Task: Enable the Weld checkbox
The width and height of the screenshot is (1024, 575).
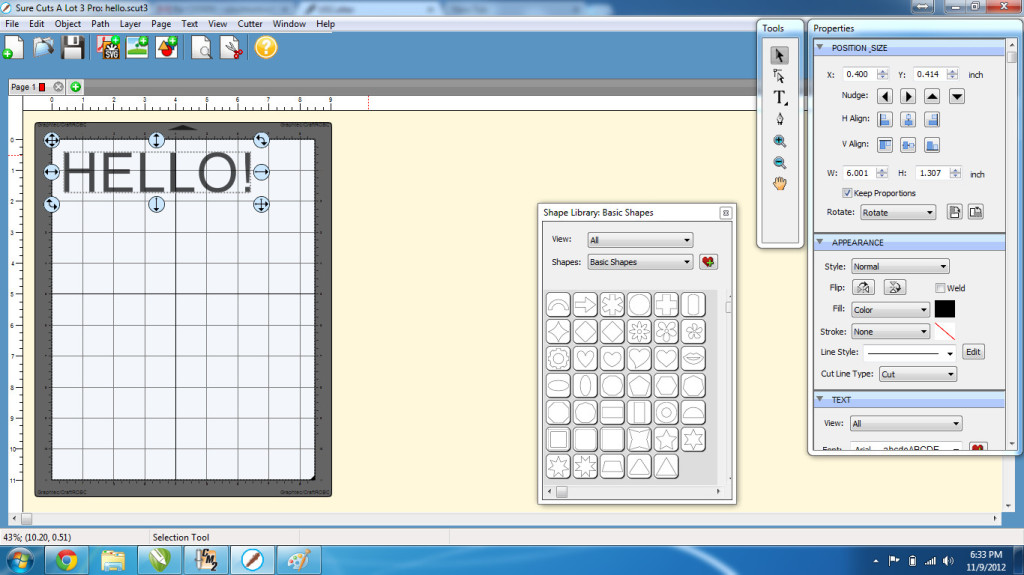Action: point(940,288)
